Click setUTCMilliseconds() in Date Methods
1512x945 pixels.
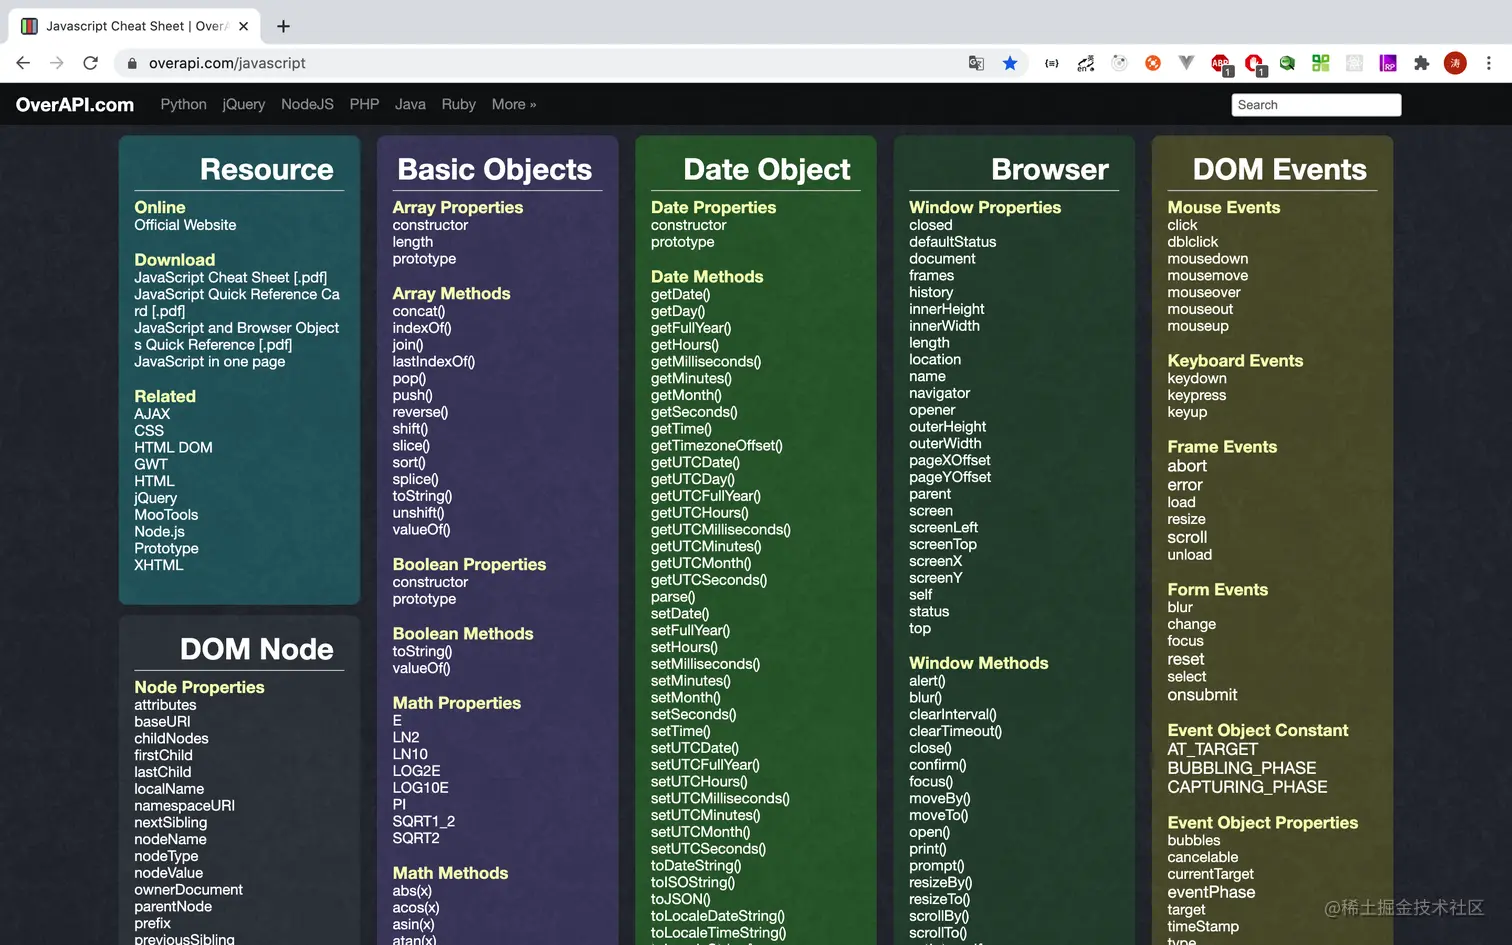pyautogui.click(x=720, y=798)
